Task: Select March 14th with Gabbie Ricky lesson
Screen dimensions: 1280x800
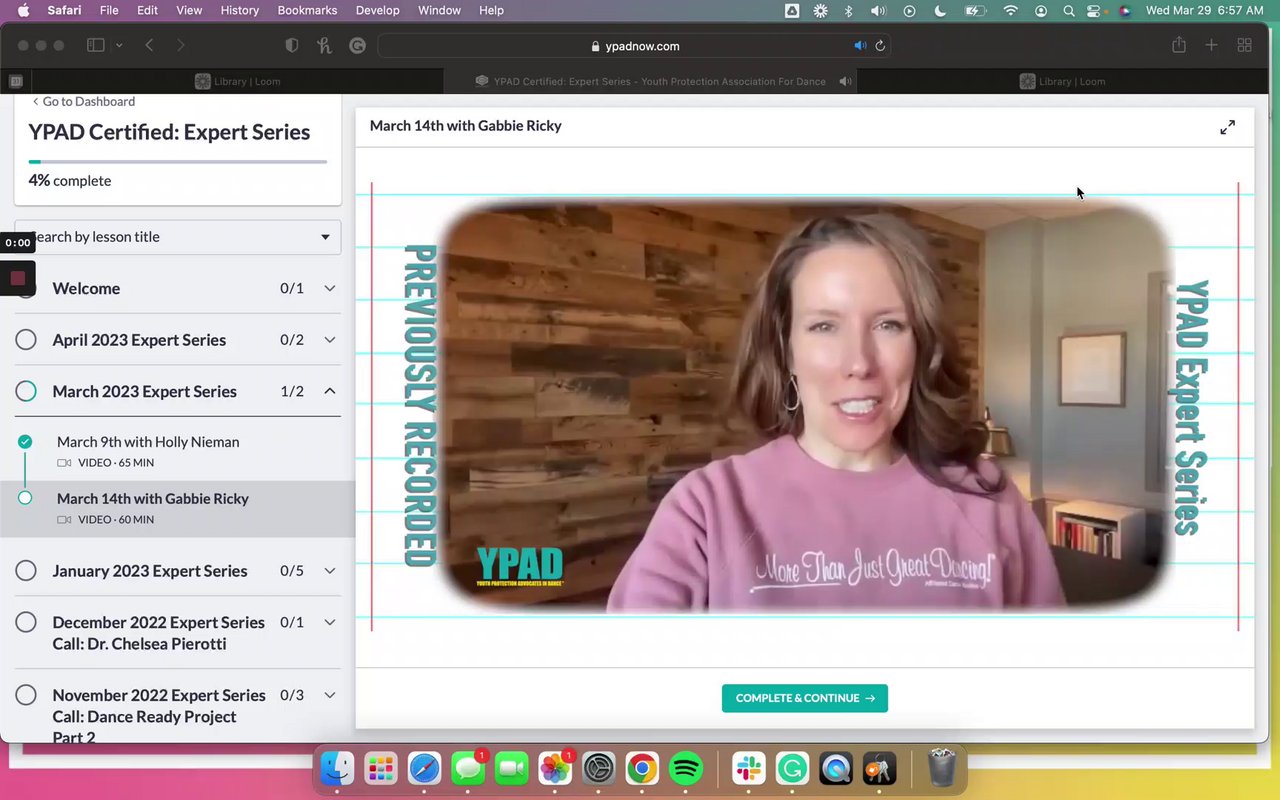Action: (x=153, y=498)
